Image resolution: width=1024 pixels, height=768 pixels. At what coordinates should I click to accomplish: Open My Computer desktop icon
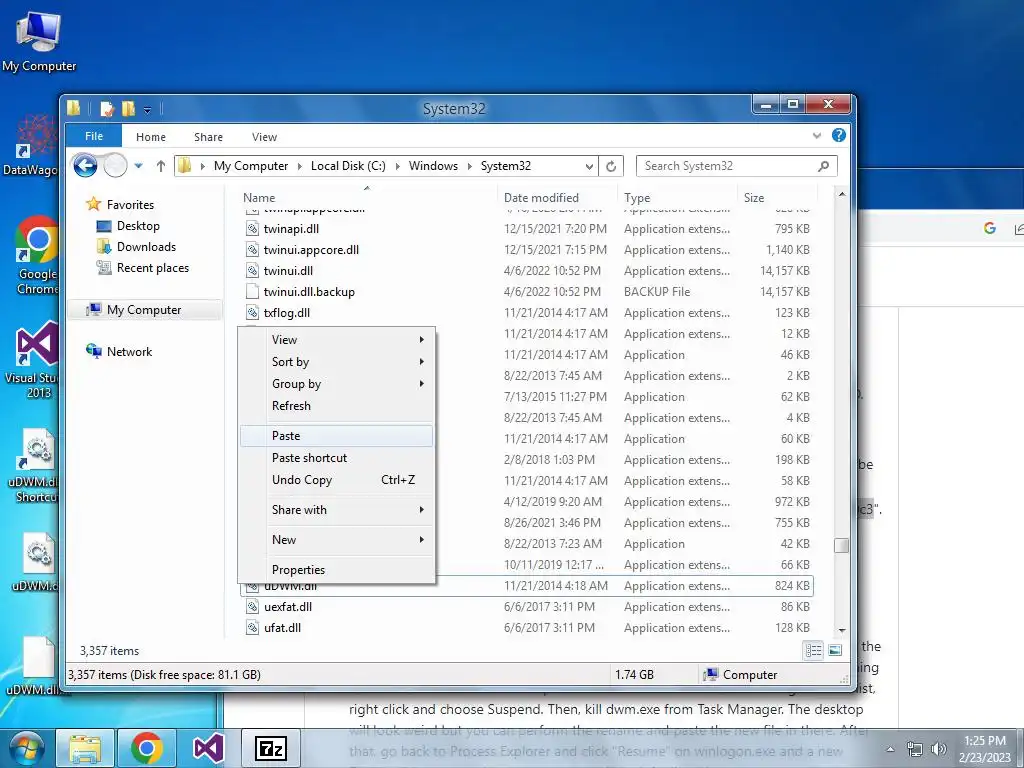coord(39,40)
